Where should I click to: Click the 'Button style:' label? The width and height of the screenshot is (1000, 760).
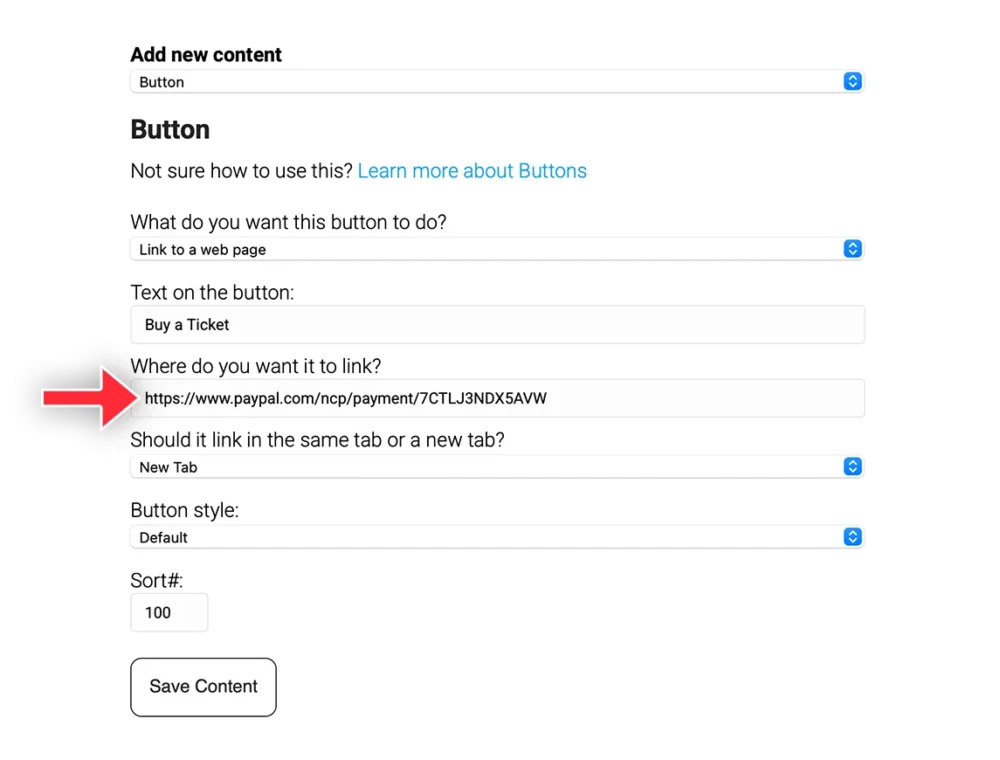[185, 510]
